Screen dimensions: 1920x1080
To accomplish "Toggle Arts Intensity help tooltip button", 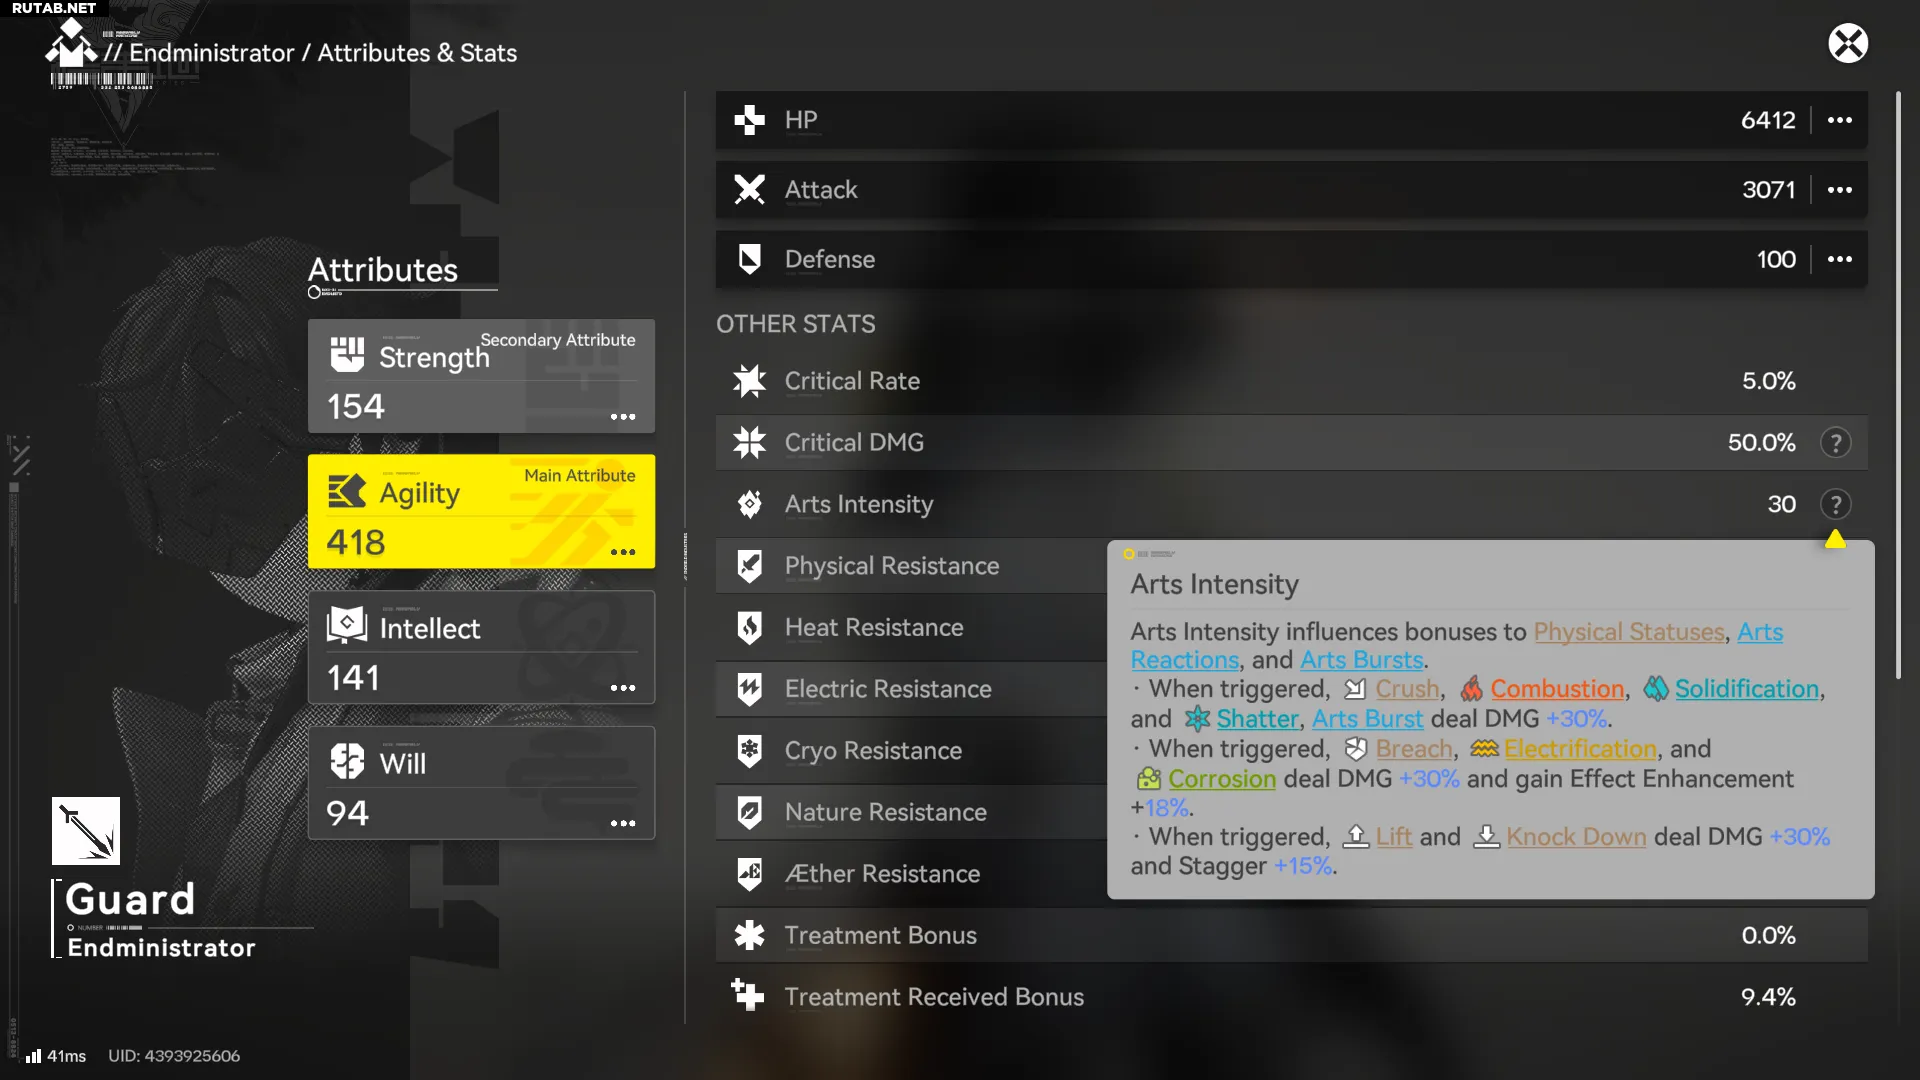I will coord(1835,504).
